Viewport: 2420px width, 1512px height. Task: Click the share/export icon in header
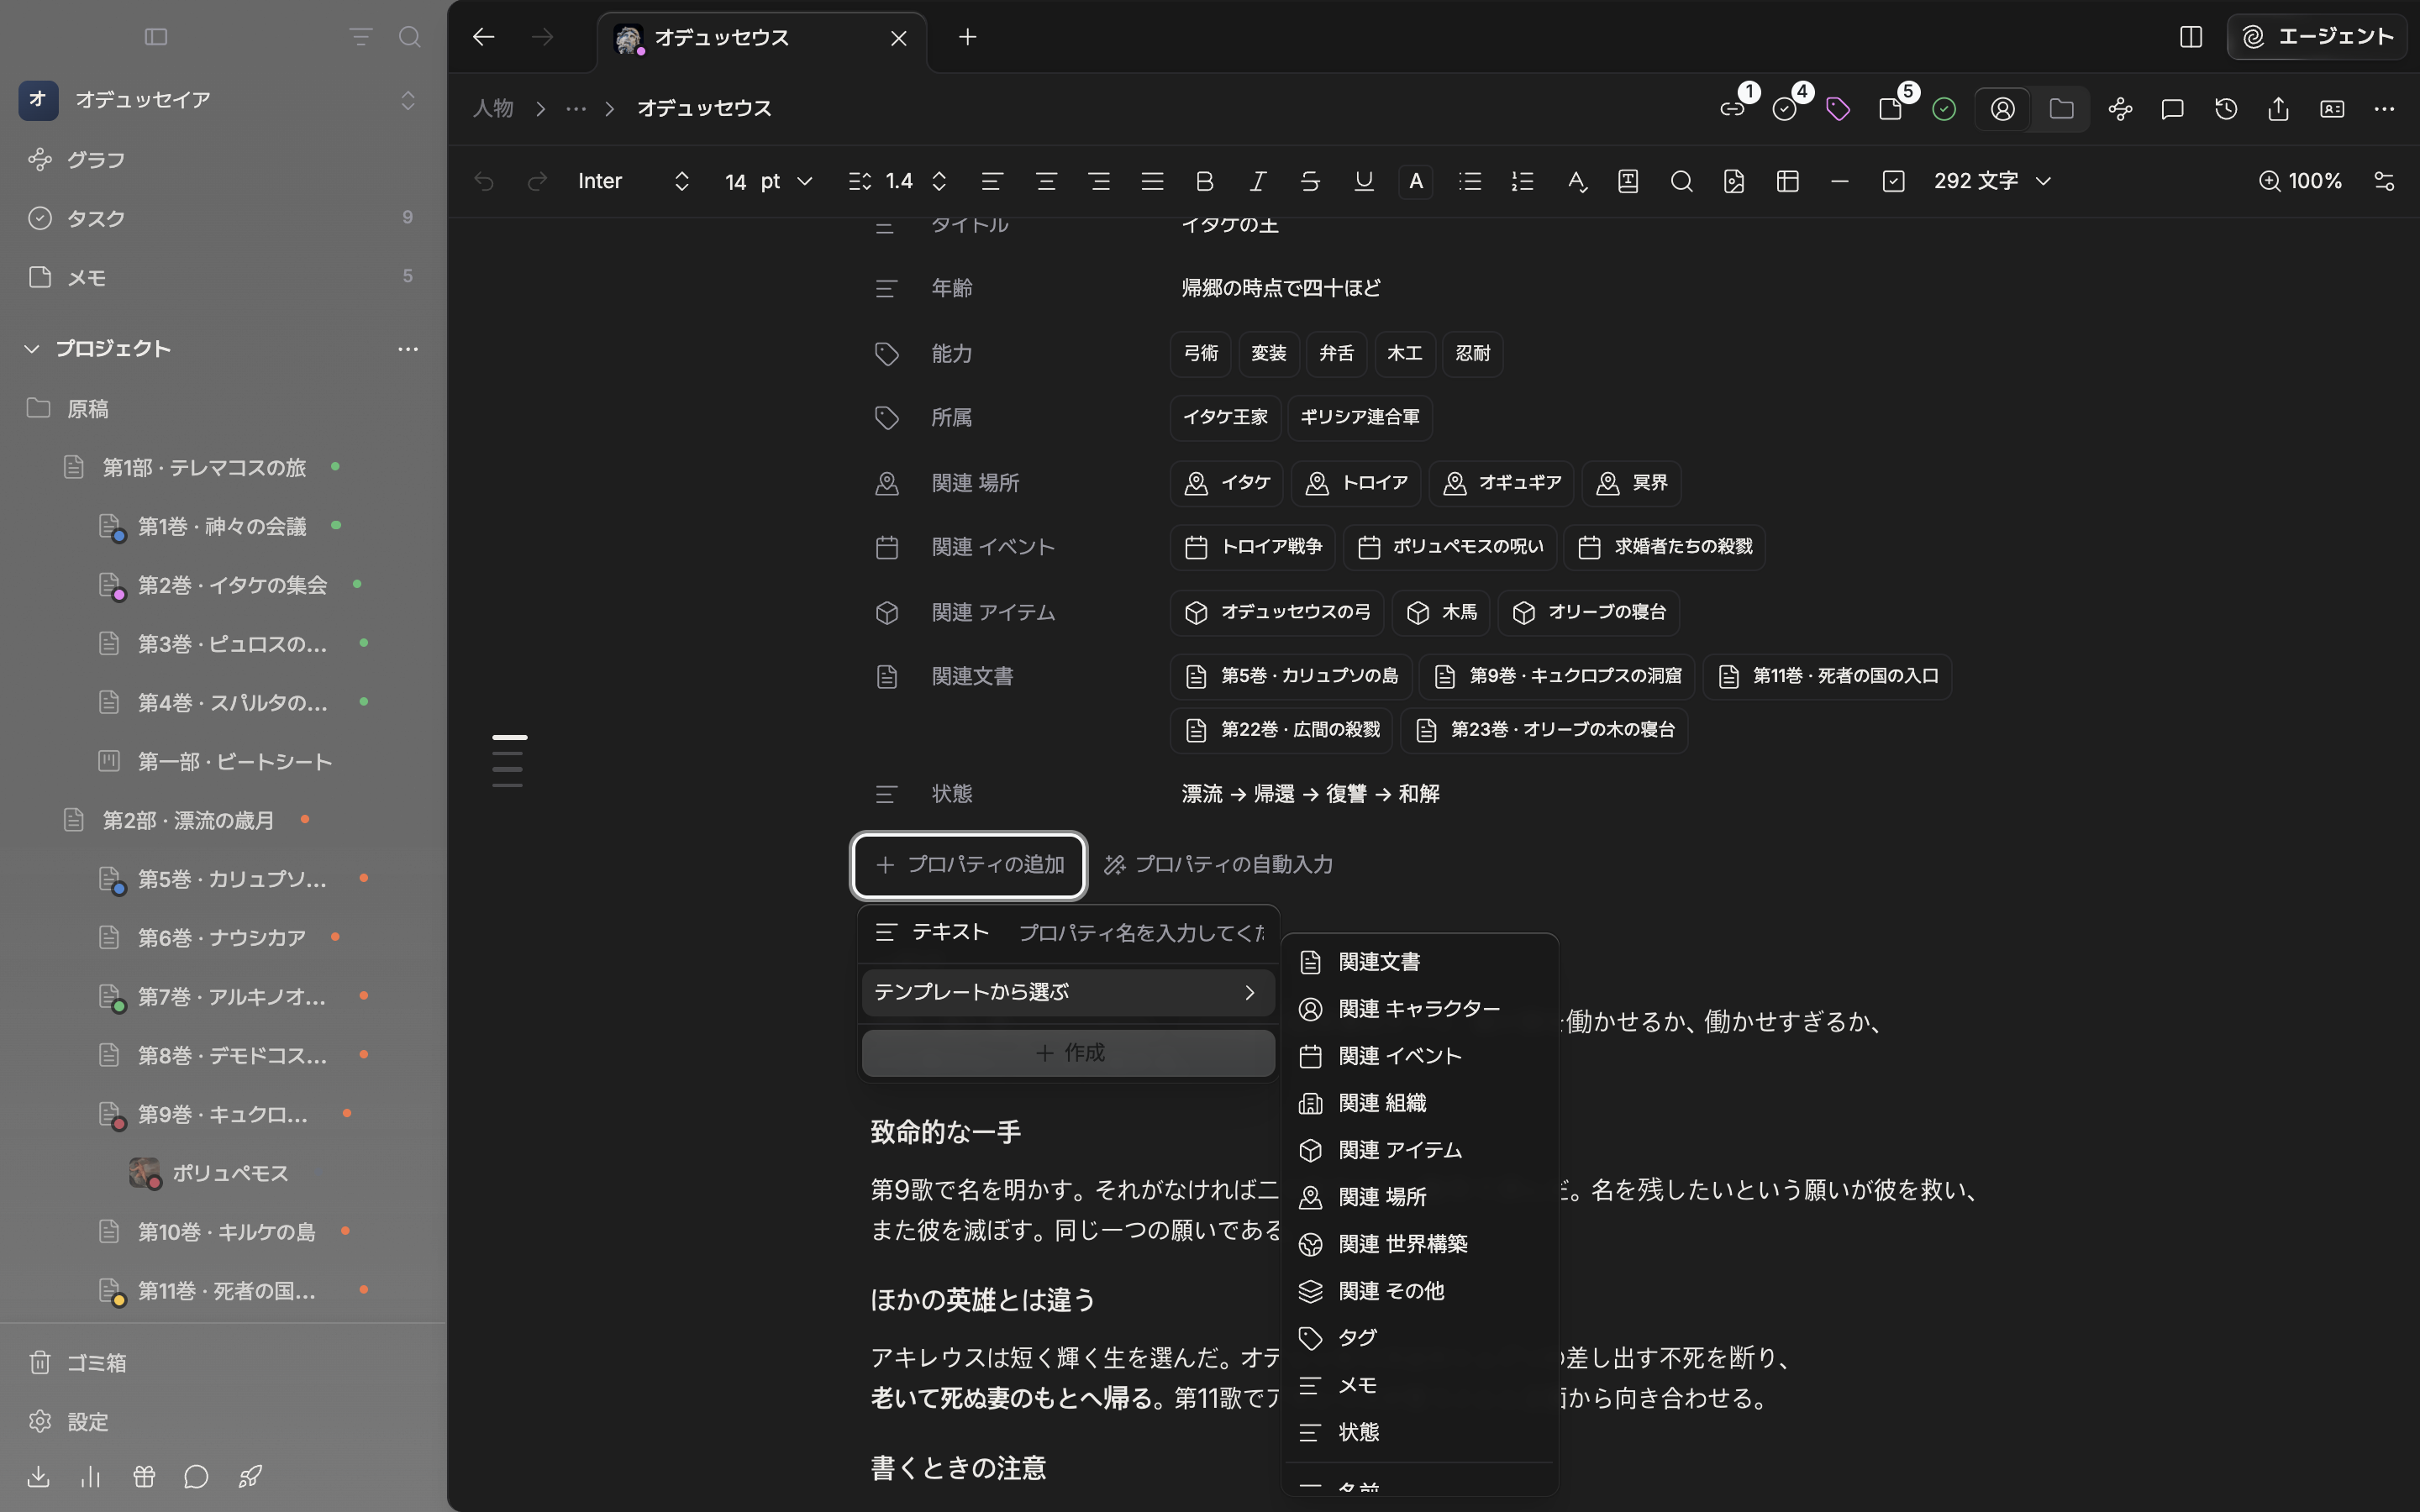pyautogui.click(x=2279, y=109)
